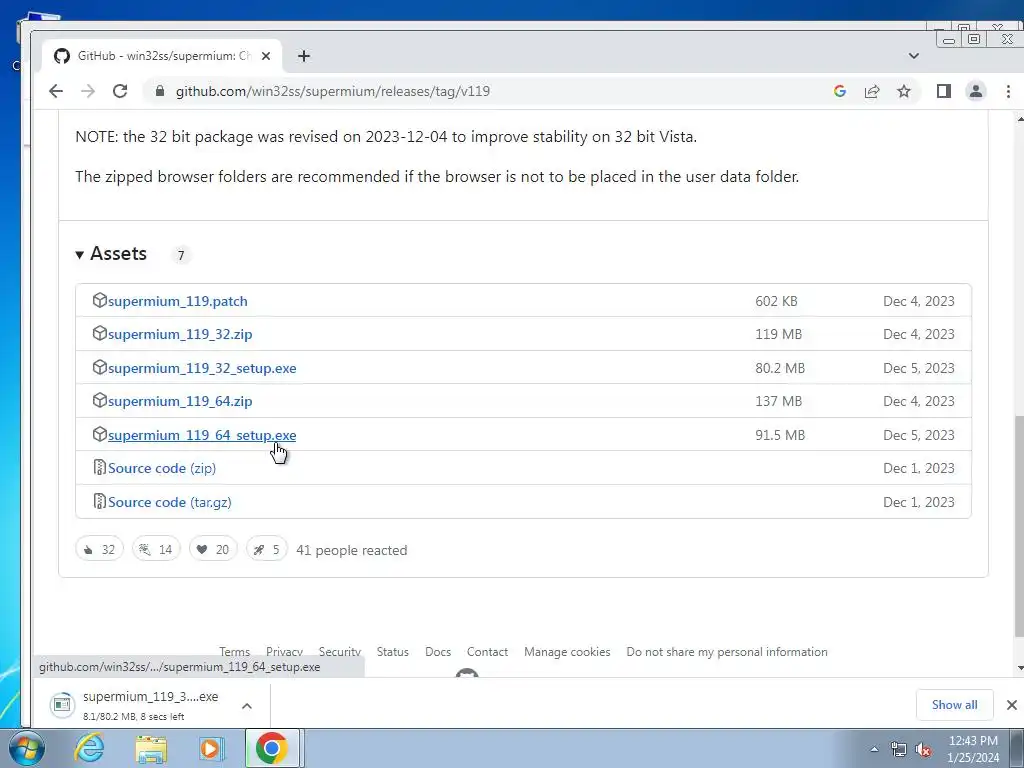Click package icon beside supermium_119_64.zip

(x=99, y=400)
